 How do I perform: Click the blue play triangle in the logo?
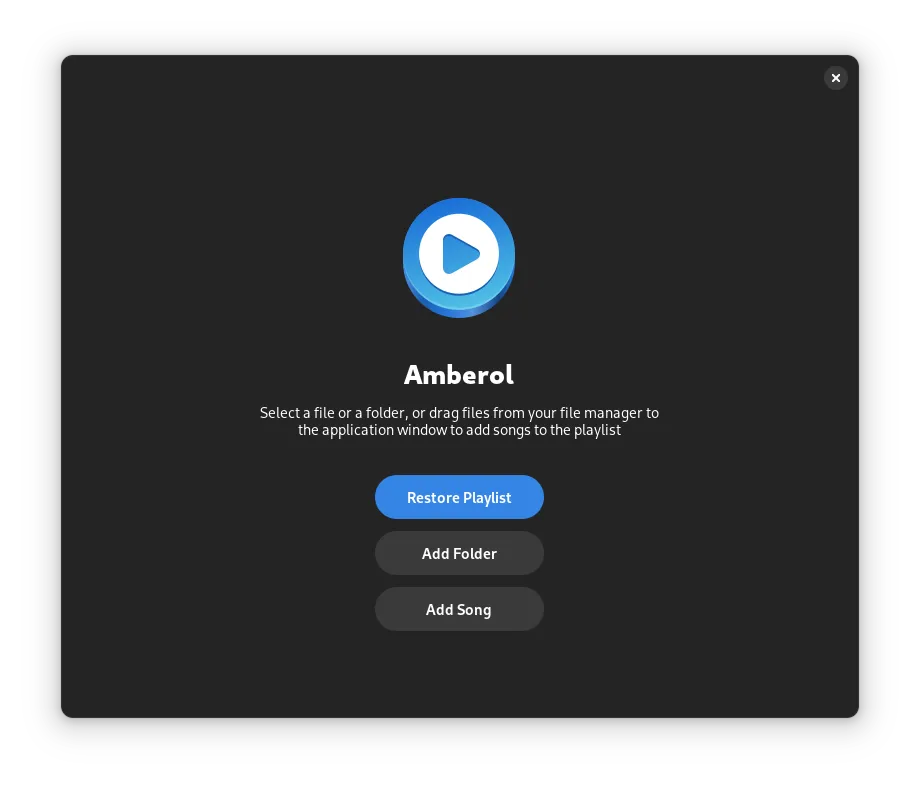coord(461,254)
